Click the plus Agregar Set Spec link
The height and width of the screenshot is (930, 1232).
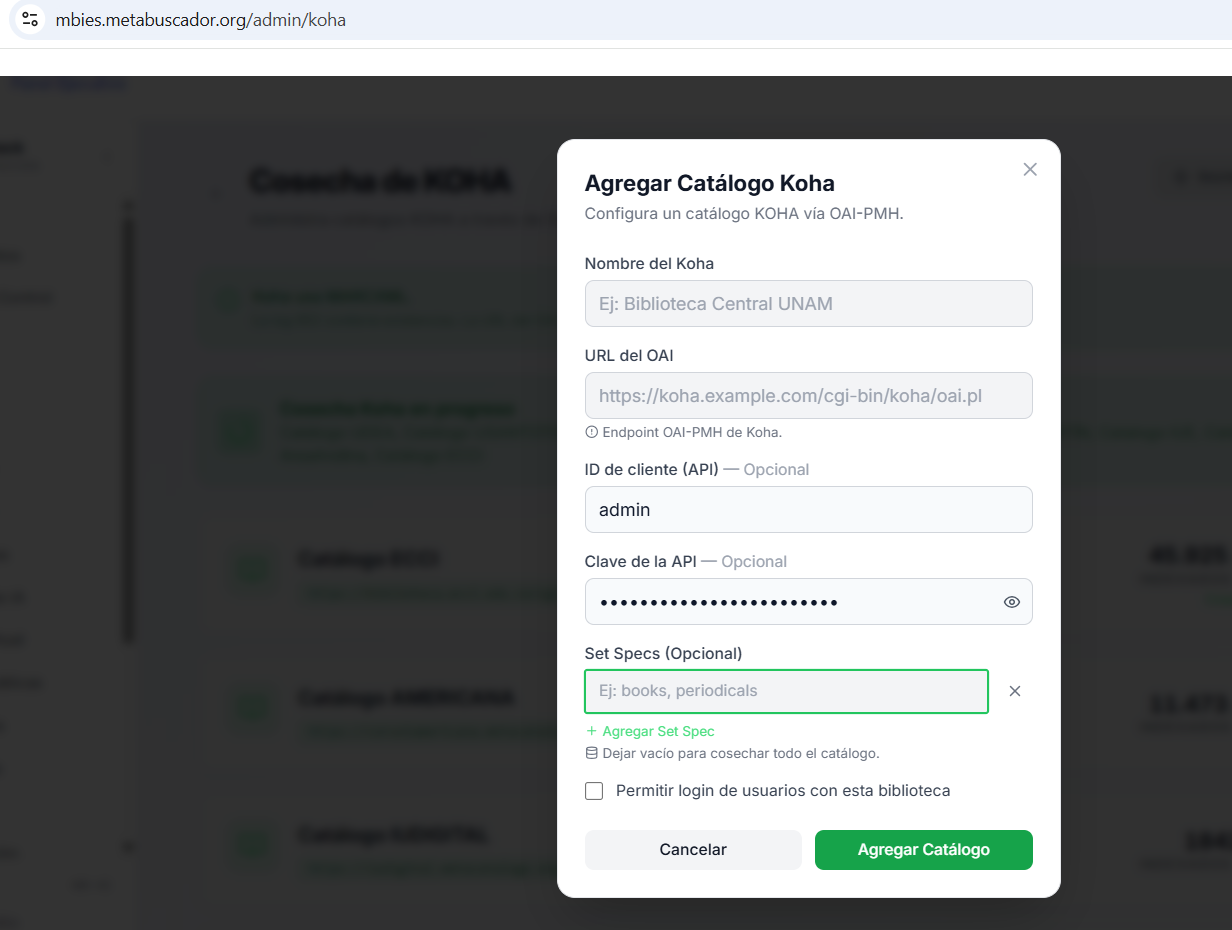pos(650,731)
